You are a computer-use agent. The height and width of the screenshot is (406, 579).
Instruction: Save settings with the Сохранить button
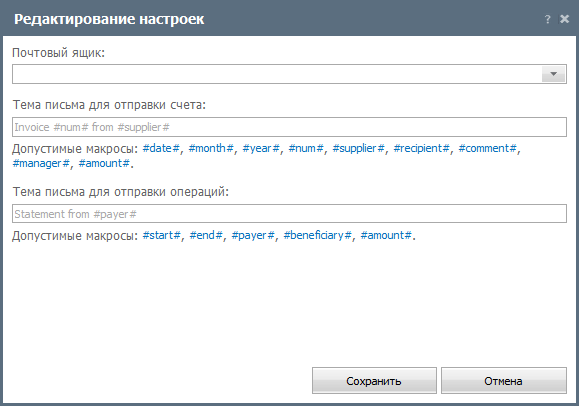click(374, 381)
